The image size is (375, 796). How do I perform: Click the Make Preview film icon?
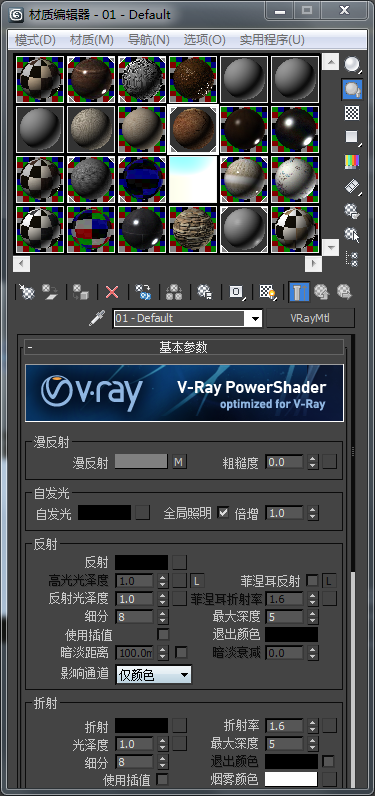352,186
